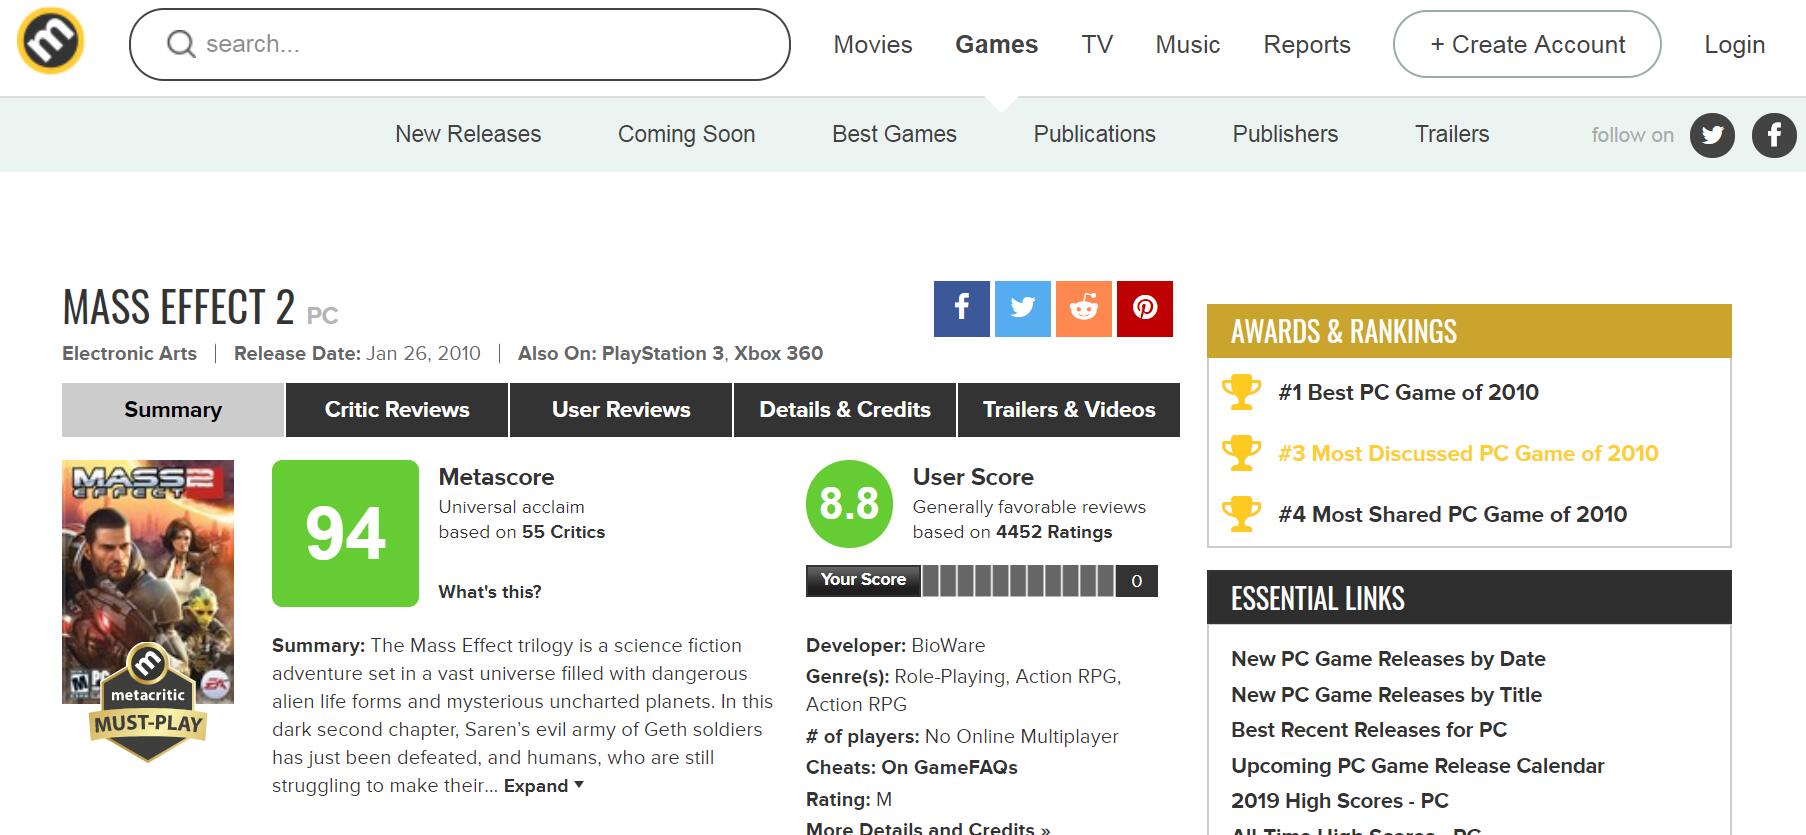Click the Create Account button
The height and width of the screenshot is (835, 1806).
coord(1527,44)
